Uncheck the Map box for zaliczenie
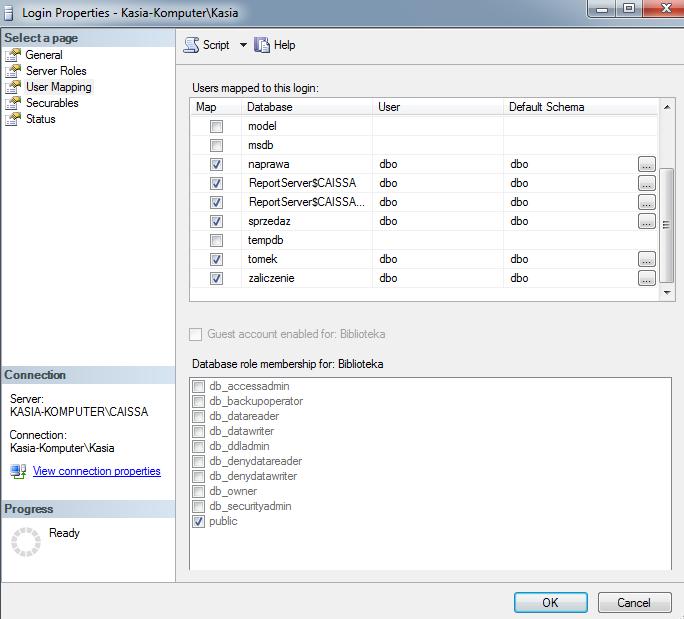 (x=216, y=278)
